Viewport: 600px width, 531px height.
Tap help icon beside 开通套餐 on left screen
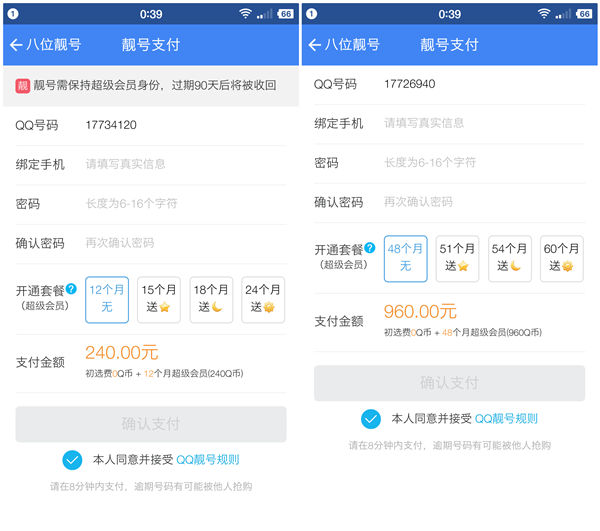(x=71, y=289)
